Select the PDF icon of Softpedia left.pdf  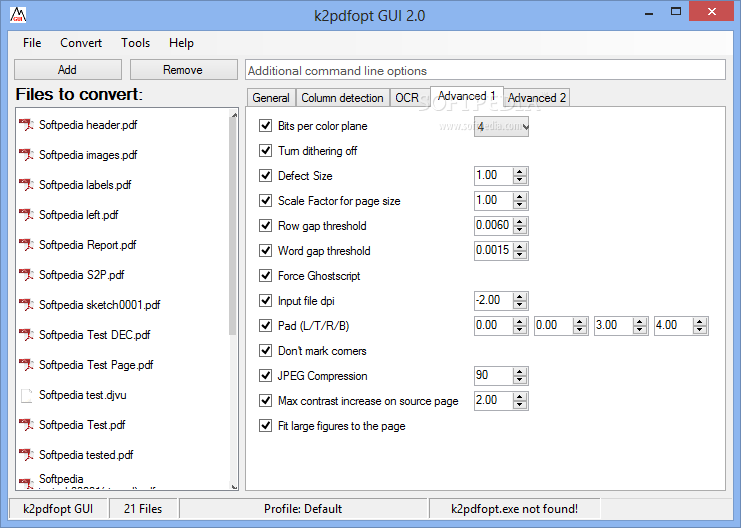pos(26,215)
